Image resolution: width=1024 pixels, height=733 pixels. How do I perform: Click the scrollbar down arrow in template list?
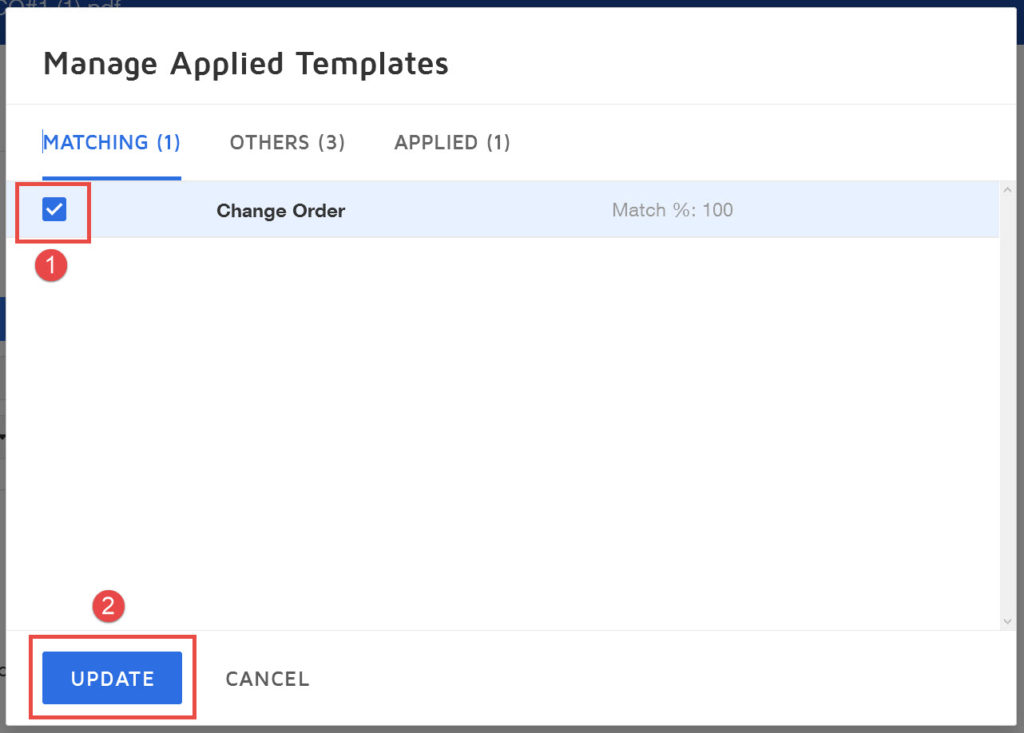pyautogui.click(x=1007, y=621)
